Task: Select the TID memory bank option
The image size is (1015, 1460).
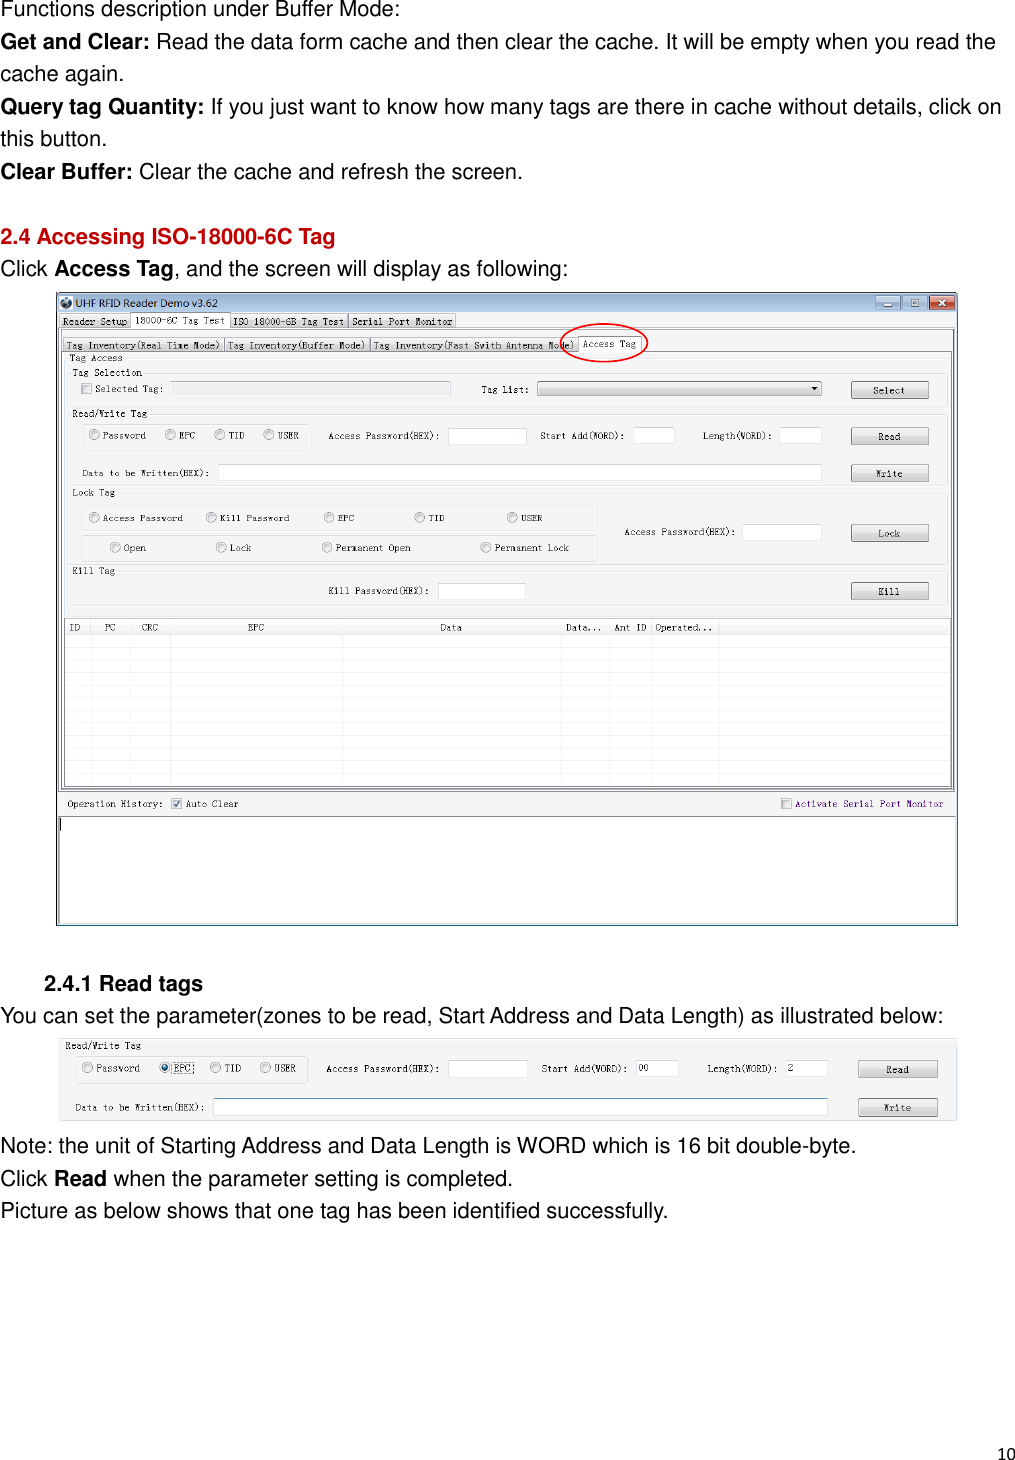Action: coord(219,435)
